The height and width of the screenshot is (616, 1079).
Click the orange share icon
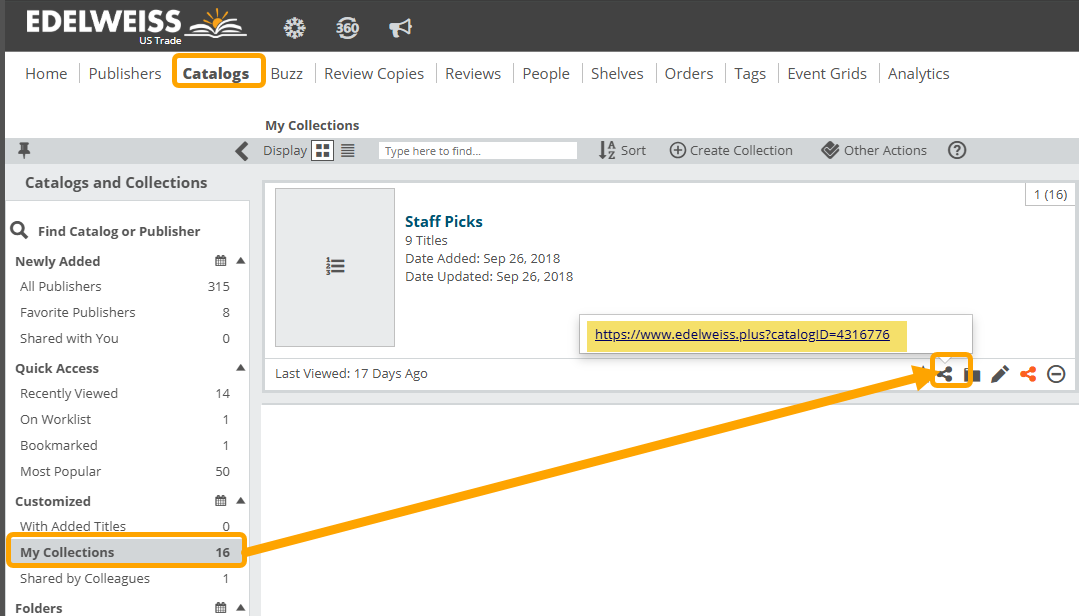(1027, 374)
